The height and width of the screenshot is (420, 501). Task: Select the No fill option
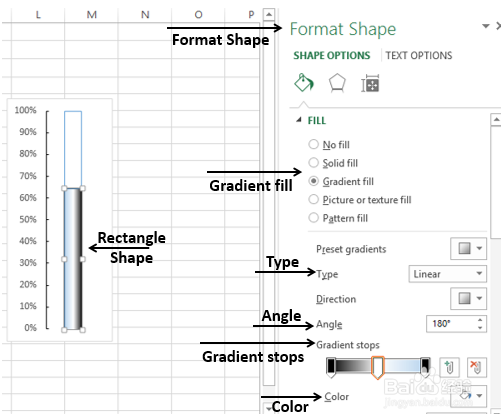[329, 144]
